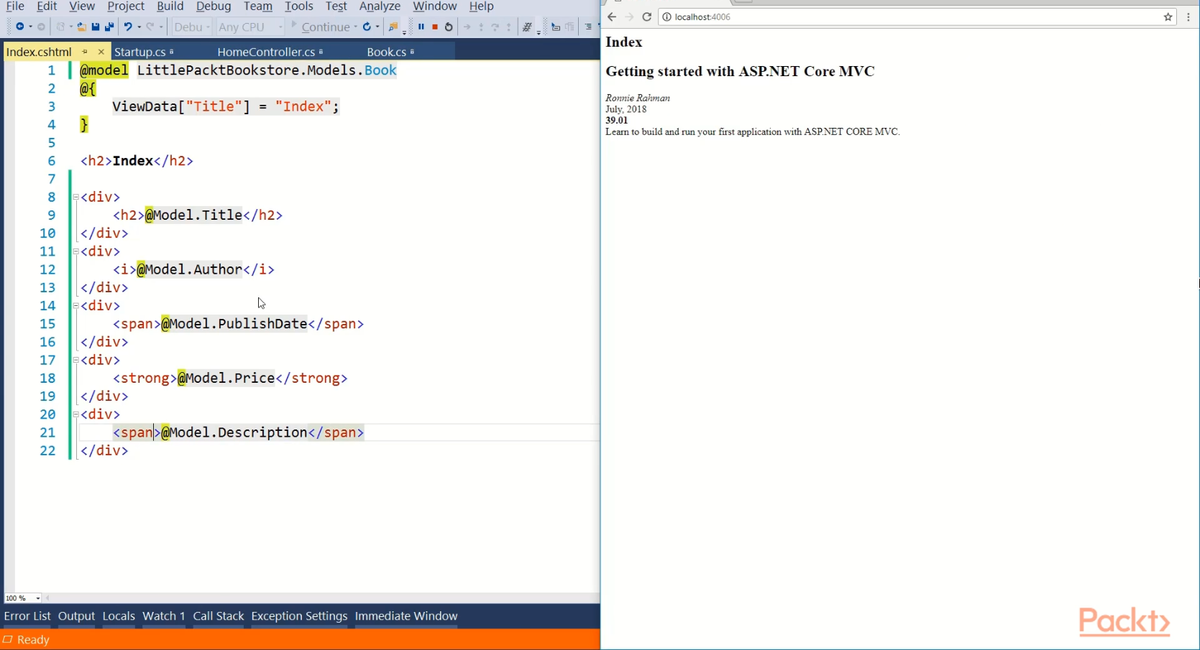Select the Index.cshtml tab
This screenshot has width=1200, height=650.
[39, 51]
